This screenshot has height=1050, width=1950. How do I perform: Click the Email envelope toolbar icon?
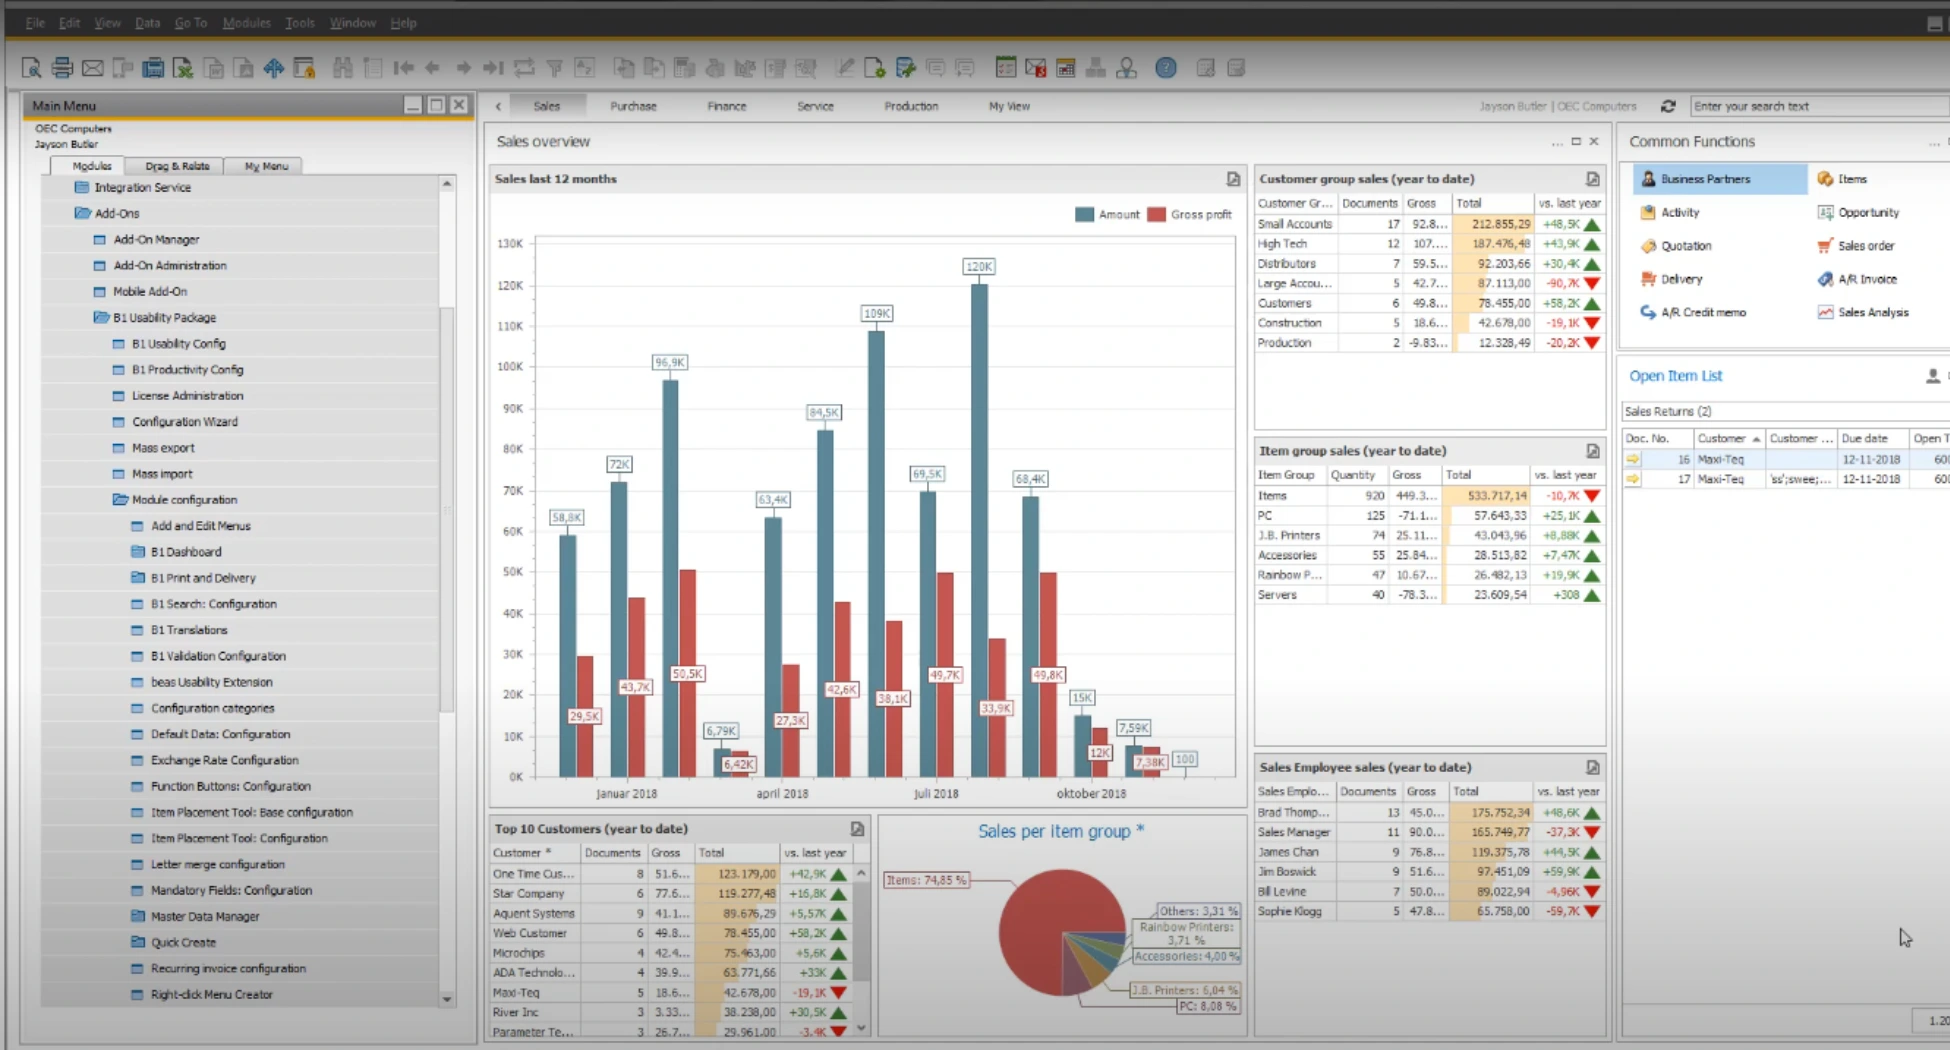tap(93, 68)
